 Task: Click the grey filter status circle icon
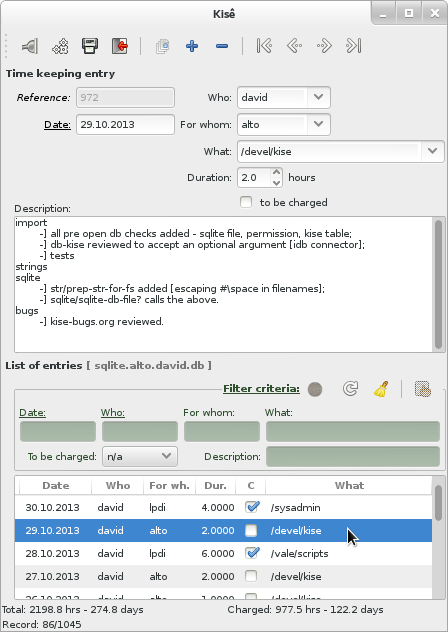[315, 389]
